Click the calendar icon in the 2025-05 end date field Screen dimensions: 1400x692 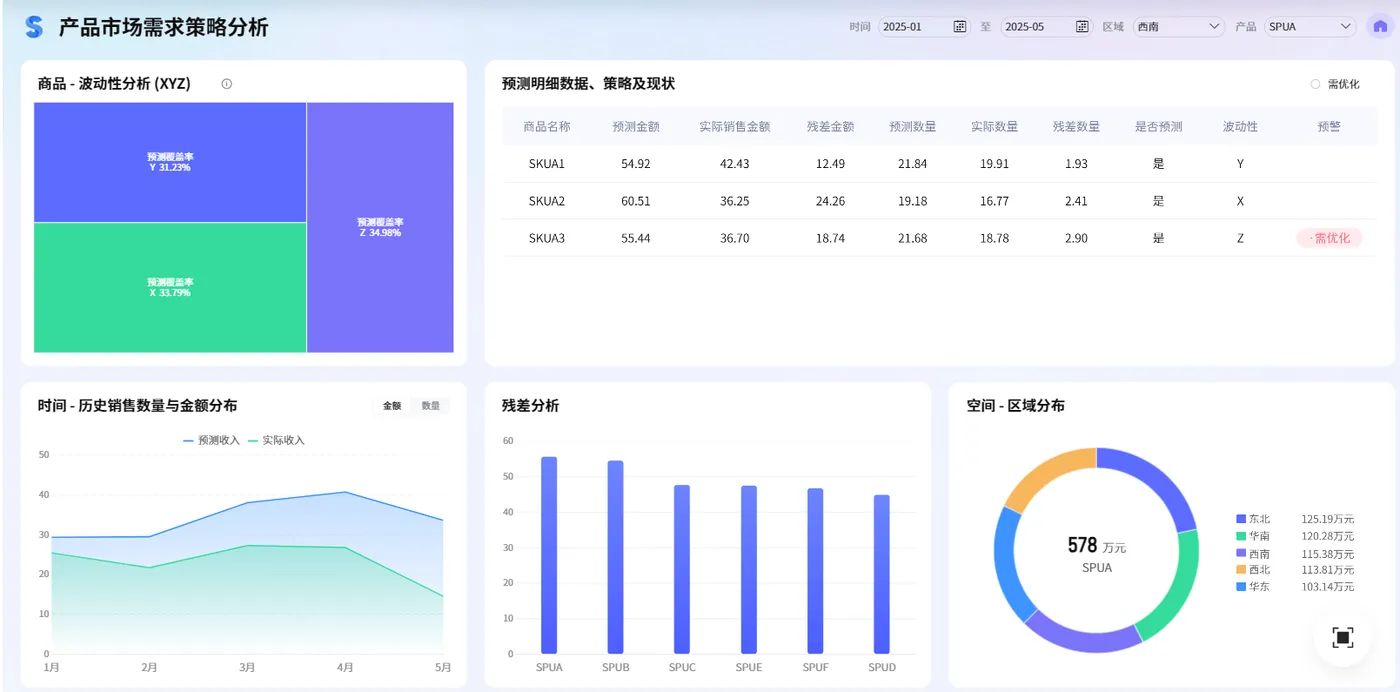(x=1082, y=27)
